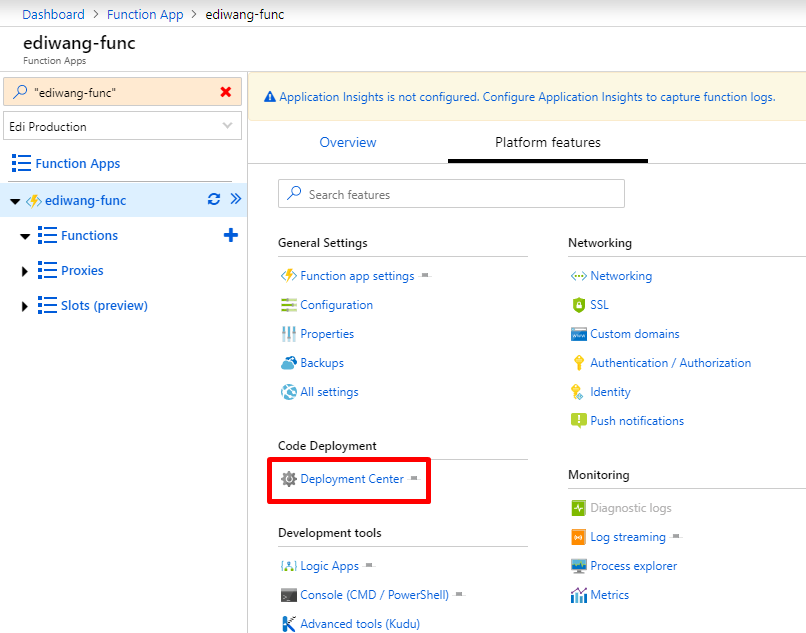This screenshot has height=633, width=806.
Task: Open SSL link
Action: pos(599,305)
